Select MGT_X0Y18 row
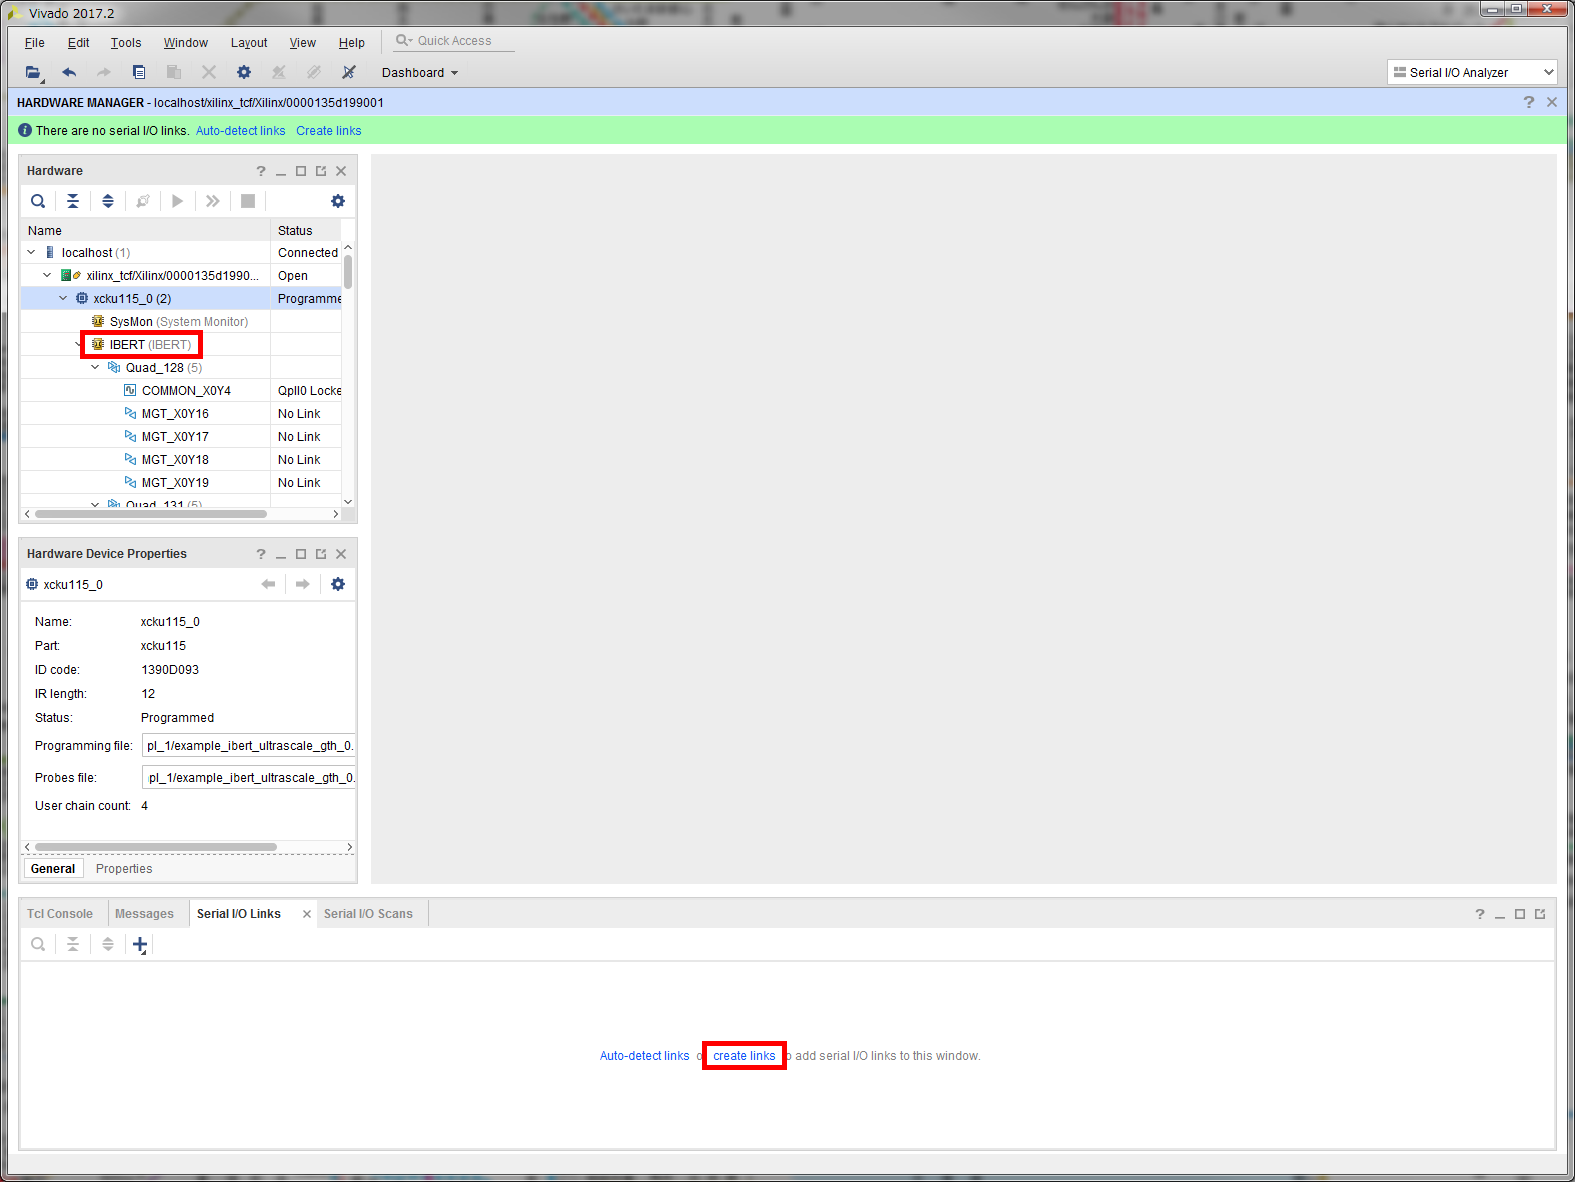1575x1182 pixels. pyautogui.click(x=181, y=460)
